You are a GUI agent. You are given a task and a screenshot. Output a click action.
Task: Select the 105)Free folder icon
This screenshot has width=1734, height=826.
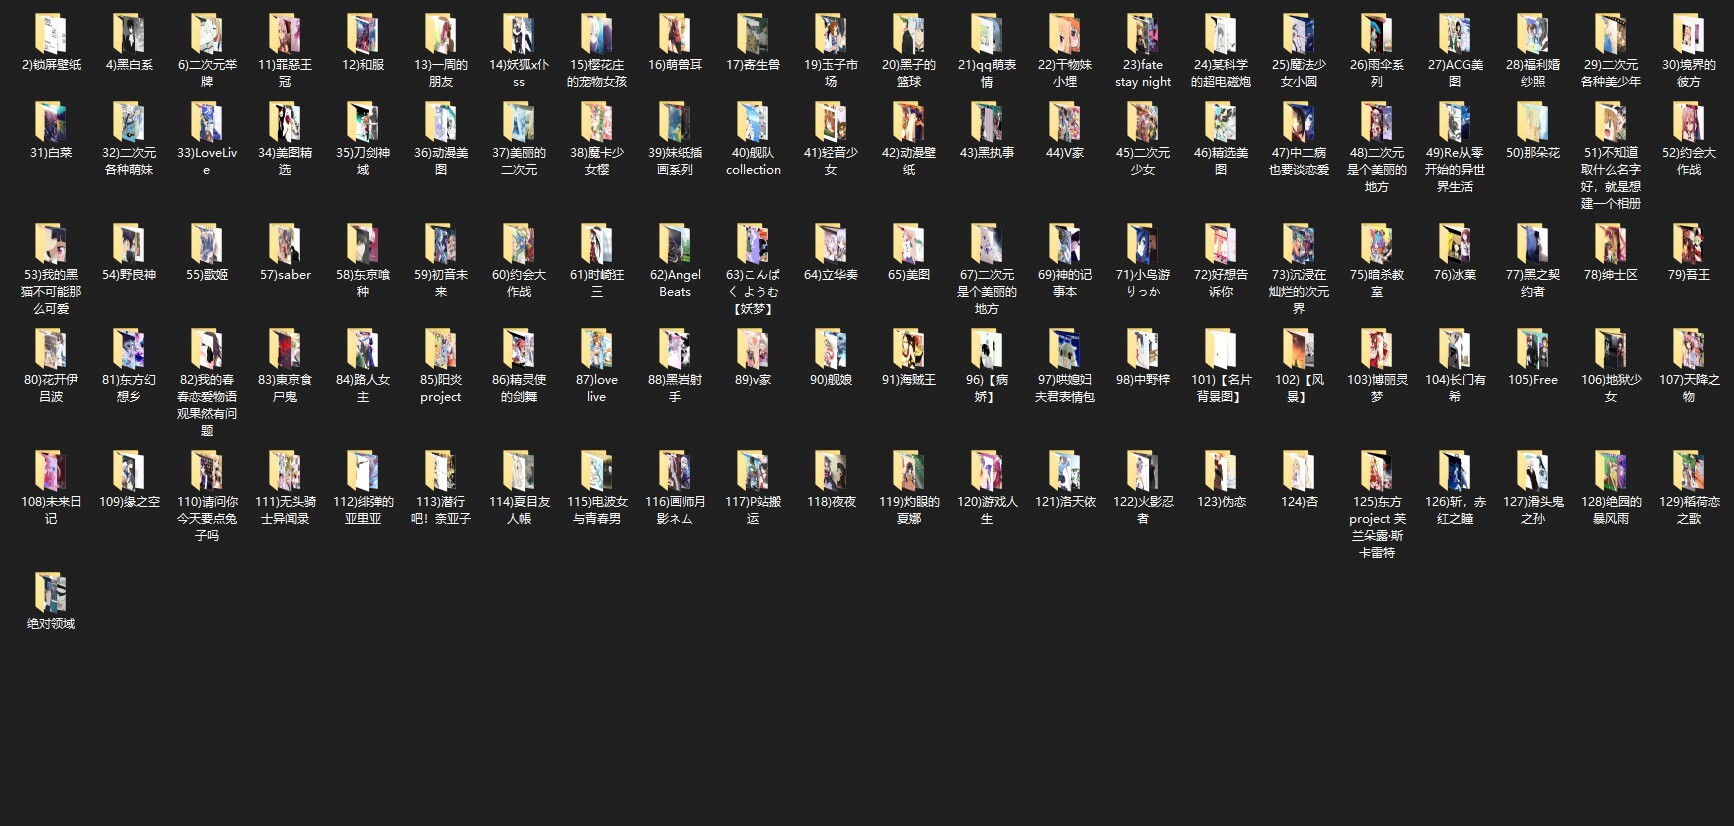[1532, 349]
